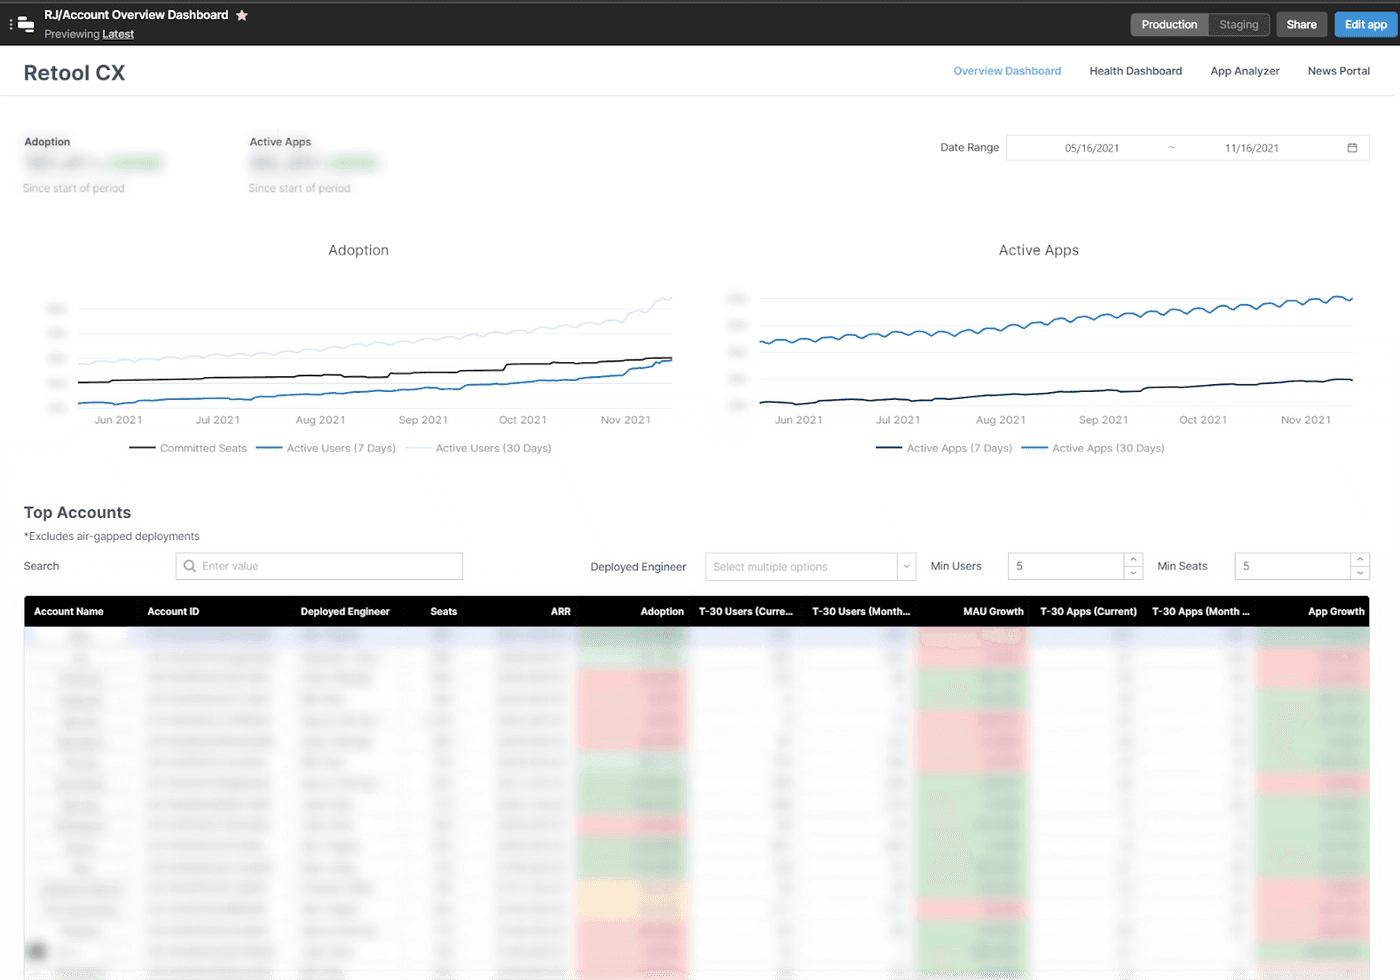1400x980 pixels.
Task: Decrease Min Seats with the down arrow
Action: click(x=1361, y=572)
